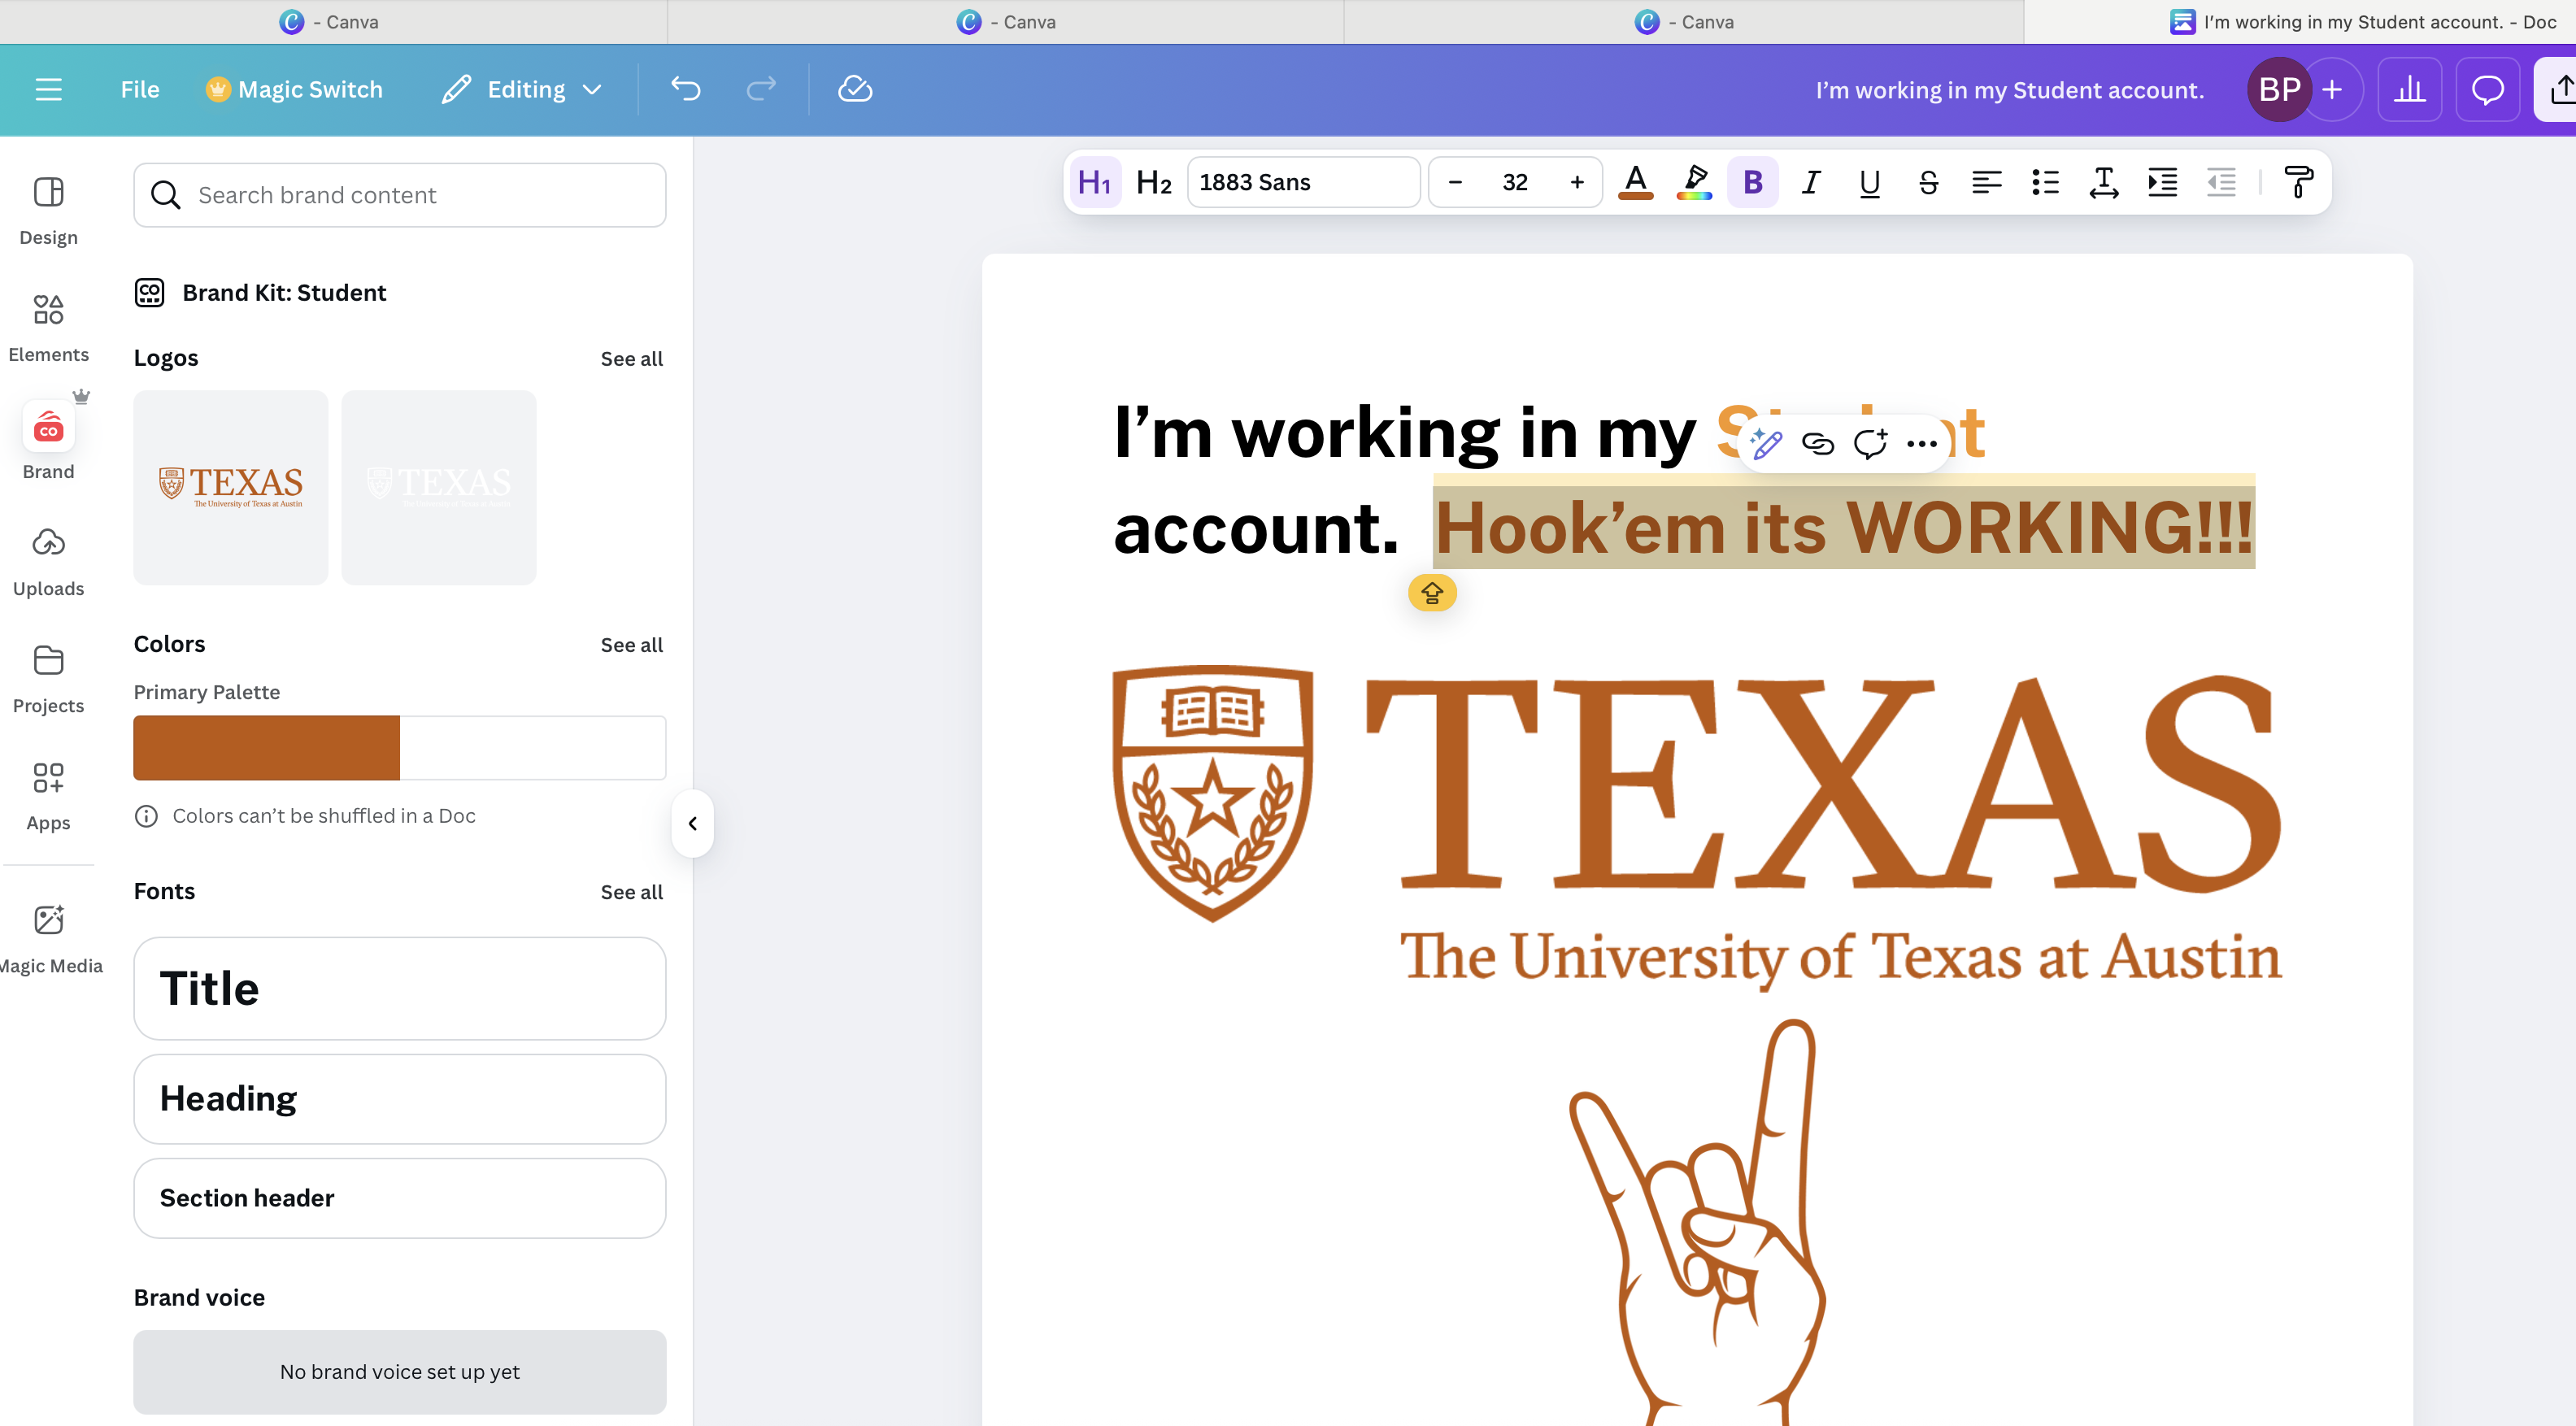The height and width of the screenshot is (1426, 2576).
Task: Click the highlight color marker icon
Action: click(1695, 182)
